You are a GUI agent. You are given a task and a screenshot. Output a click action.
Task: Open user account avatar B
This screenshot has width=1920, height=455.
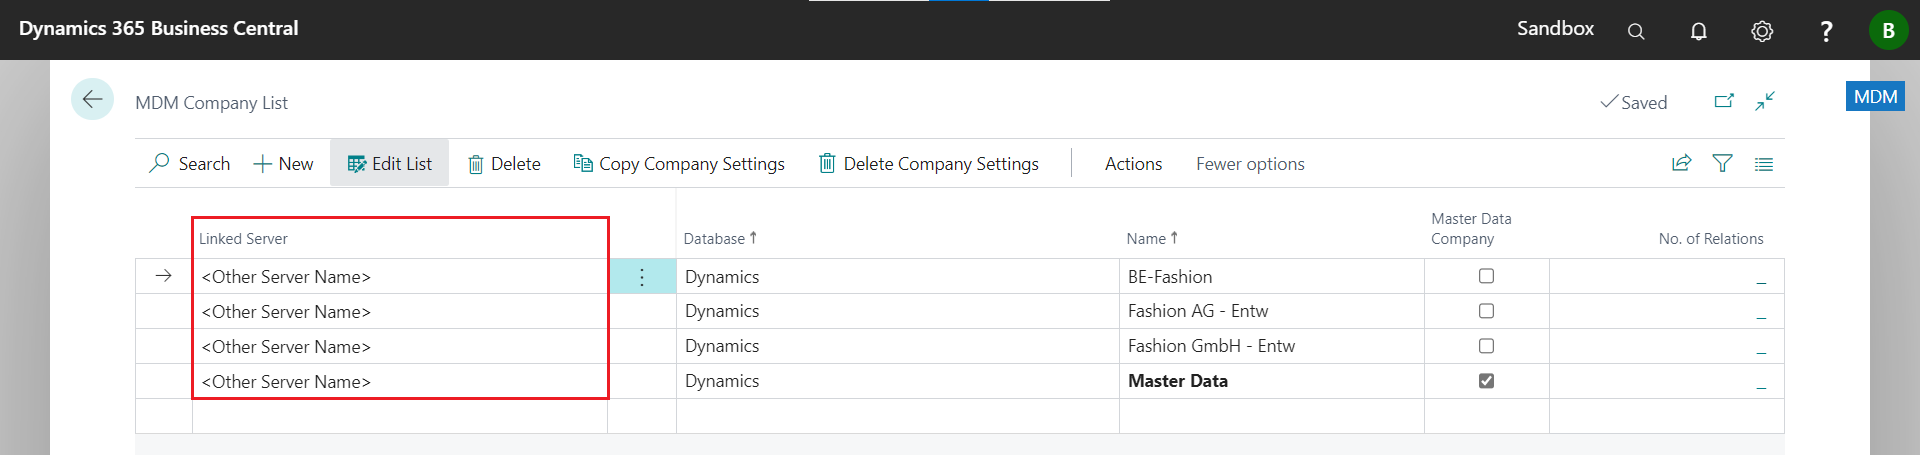(x=1888, y=30)
